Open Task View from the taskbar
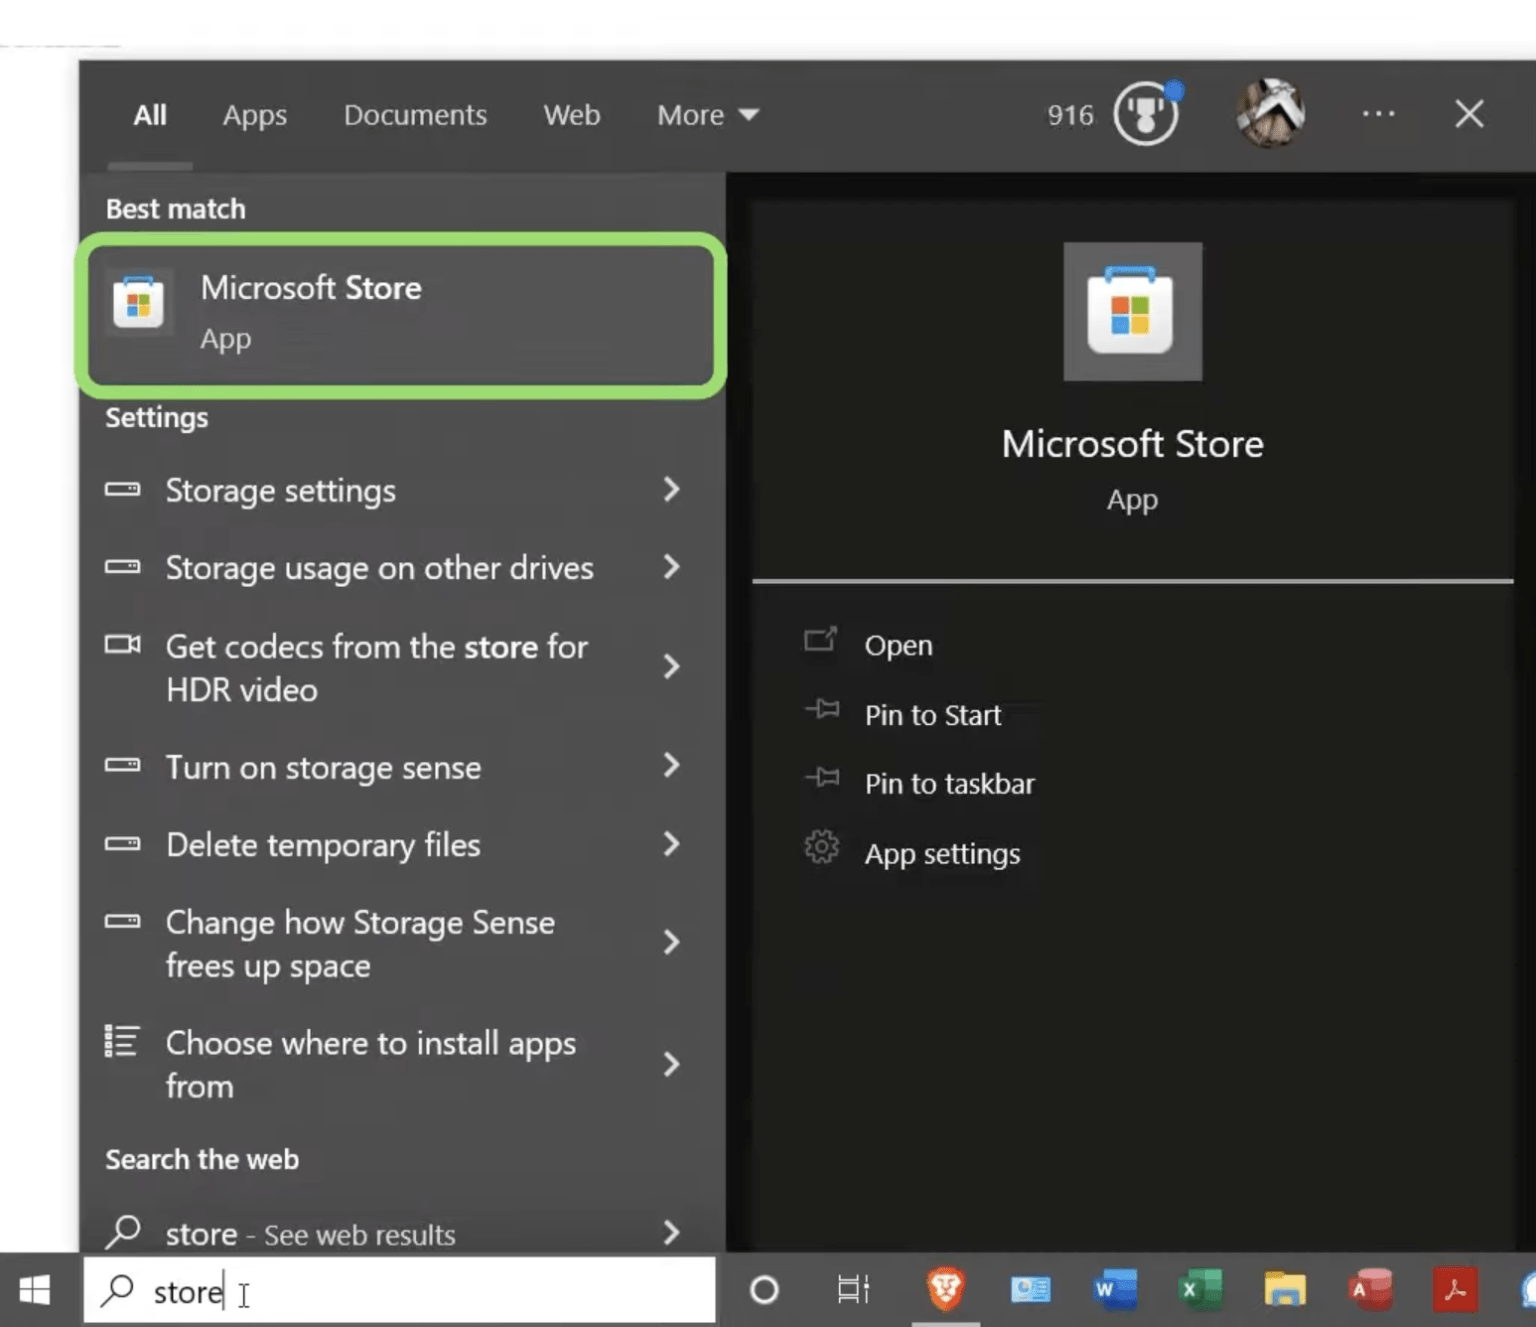Screen dimensions: 1536x1327 tap(851, 1290)
